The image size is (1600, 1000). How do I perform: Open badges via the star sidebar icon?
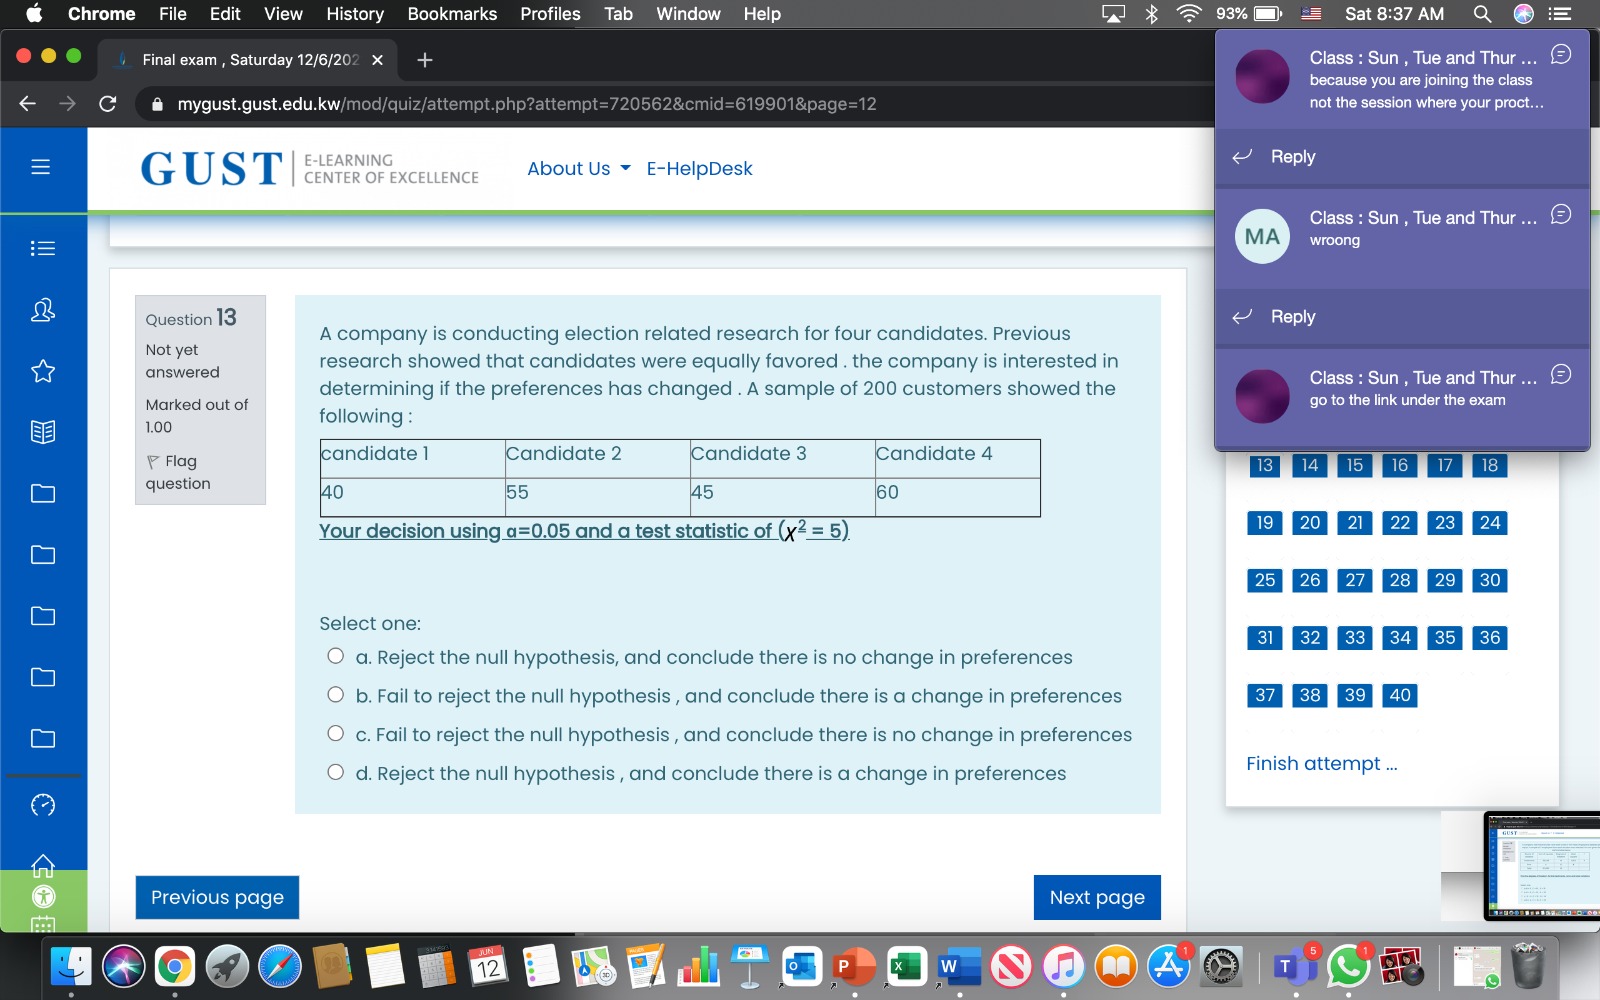(x=43, y=371)
